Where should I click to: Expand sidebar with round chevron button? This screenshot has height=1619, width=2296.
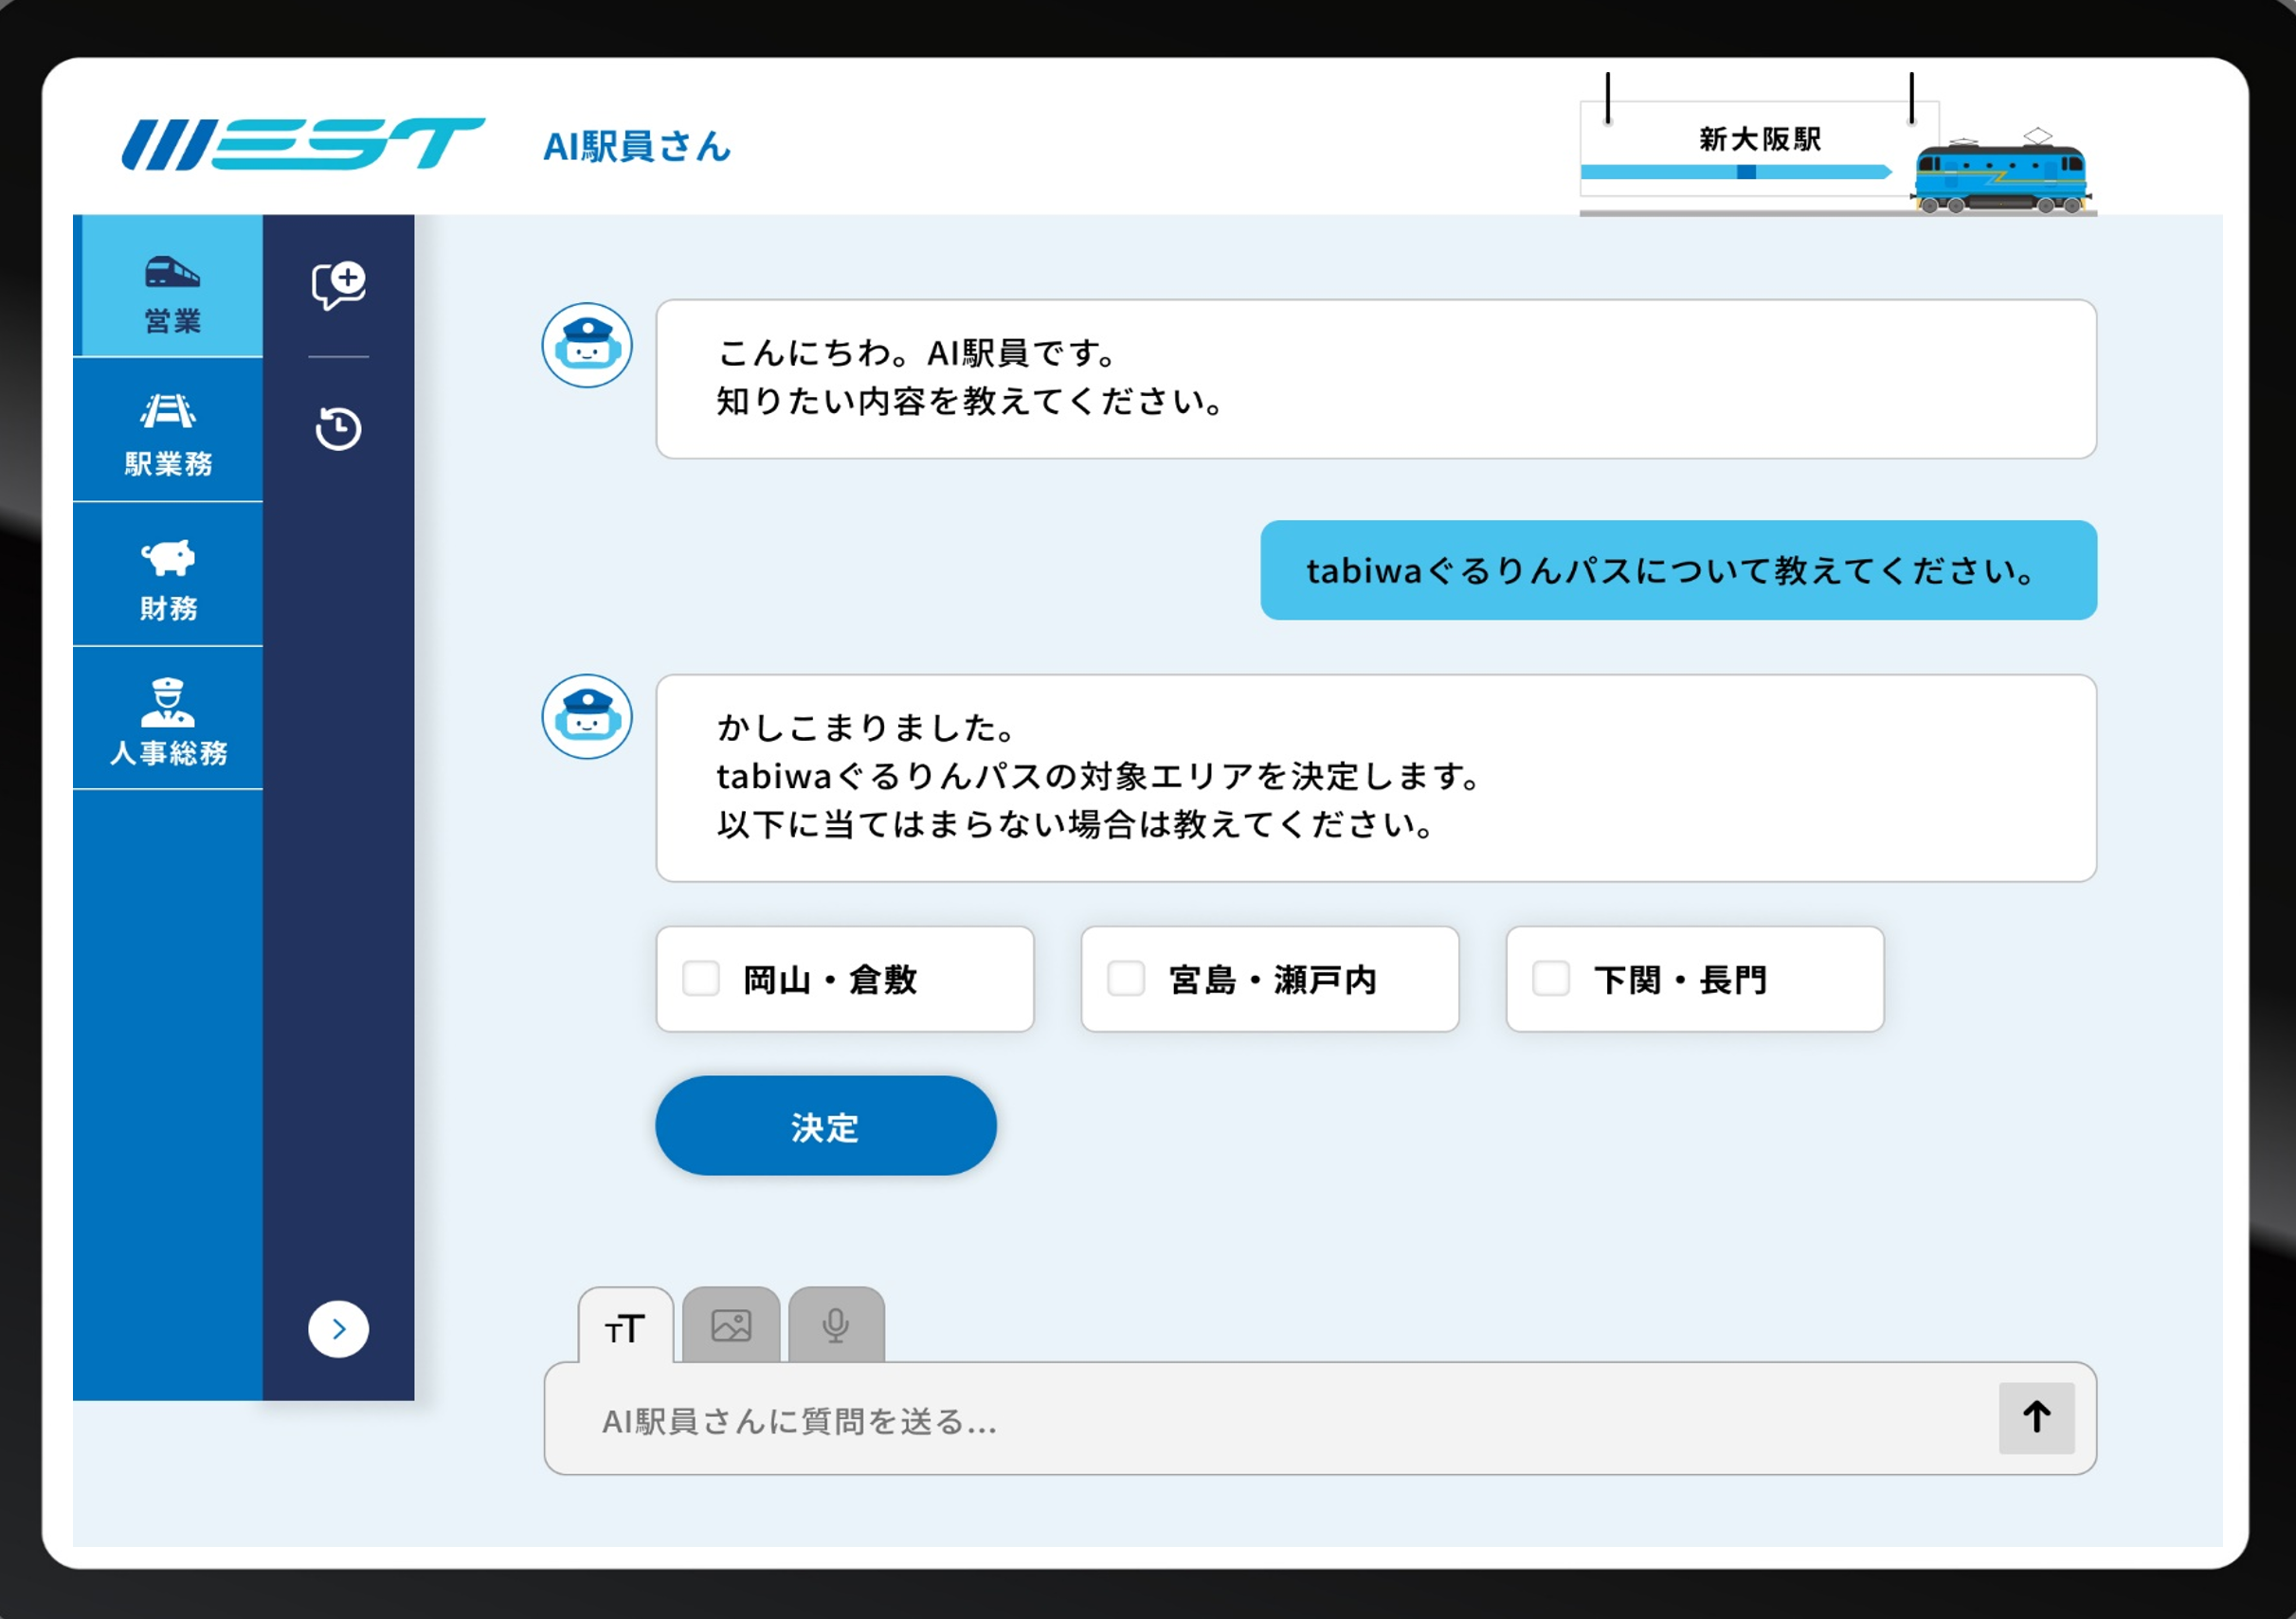[338, 1329]
